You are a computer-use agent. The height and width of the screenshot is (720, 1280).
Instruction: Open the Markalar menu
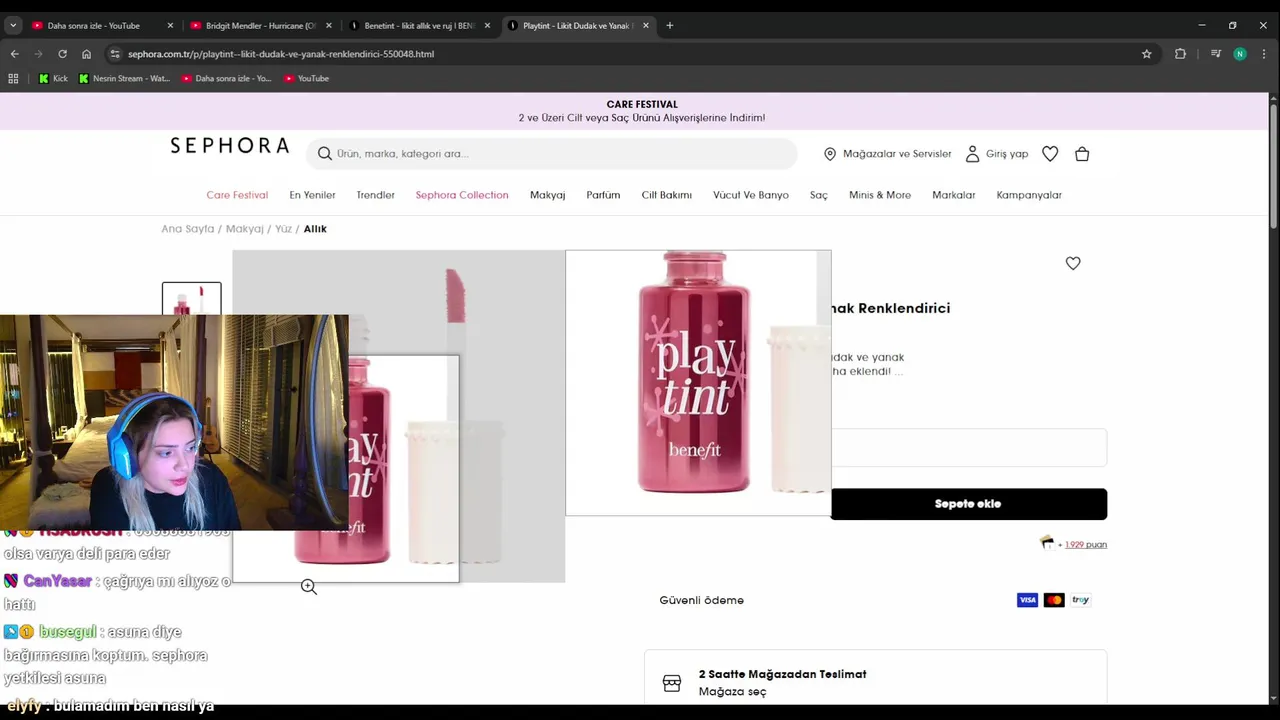tap(954, 195)
